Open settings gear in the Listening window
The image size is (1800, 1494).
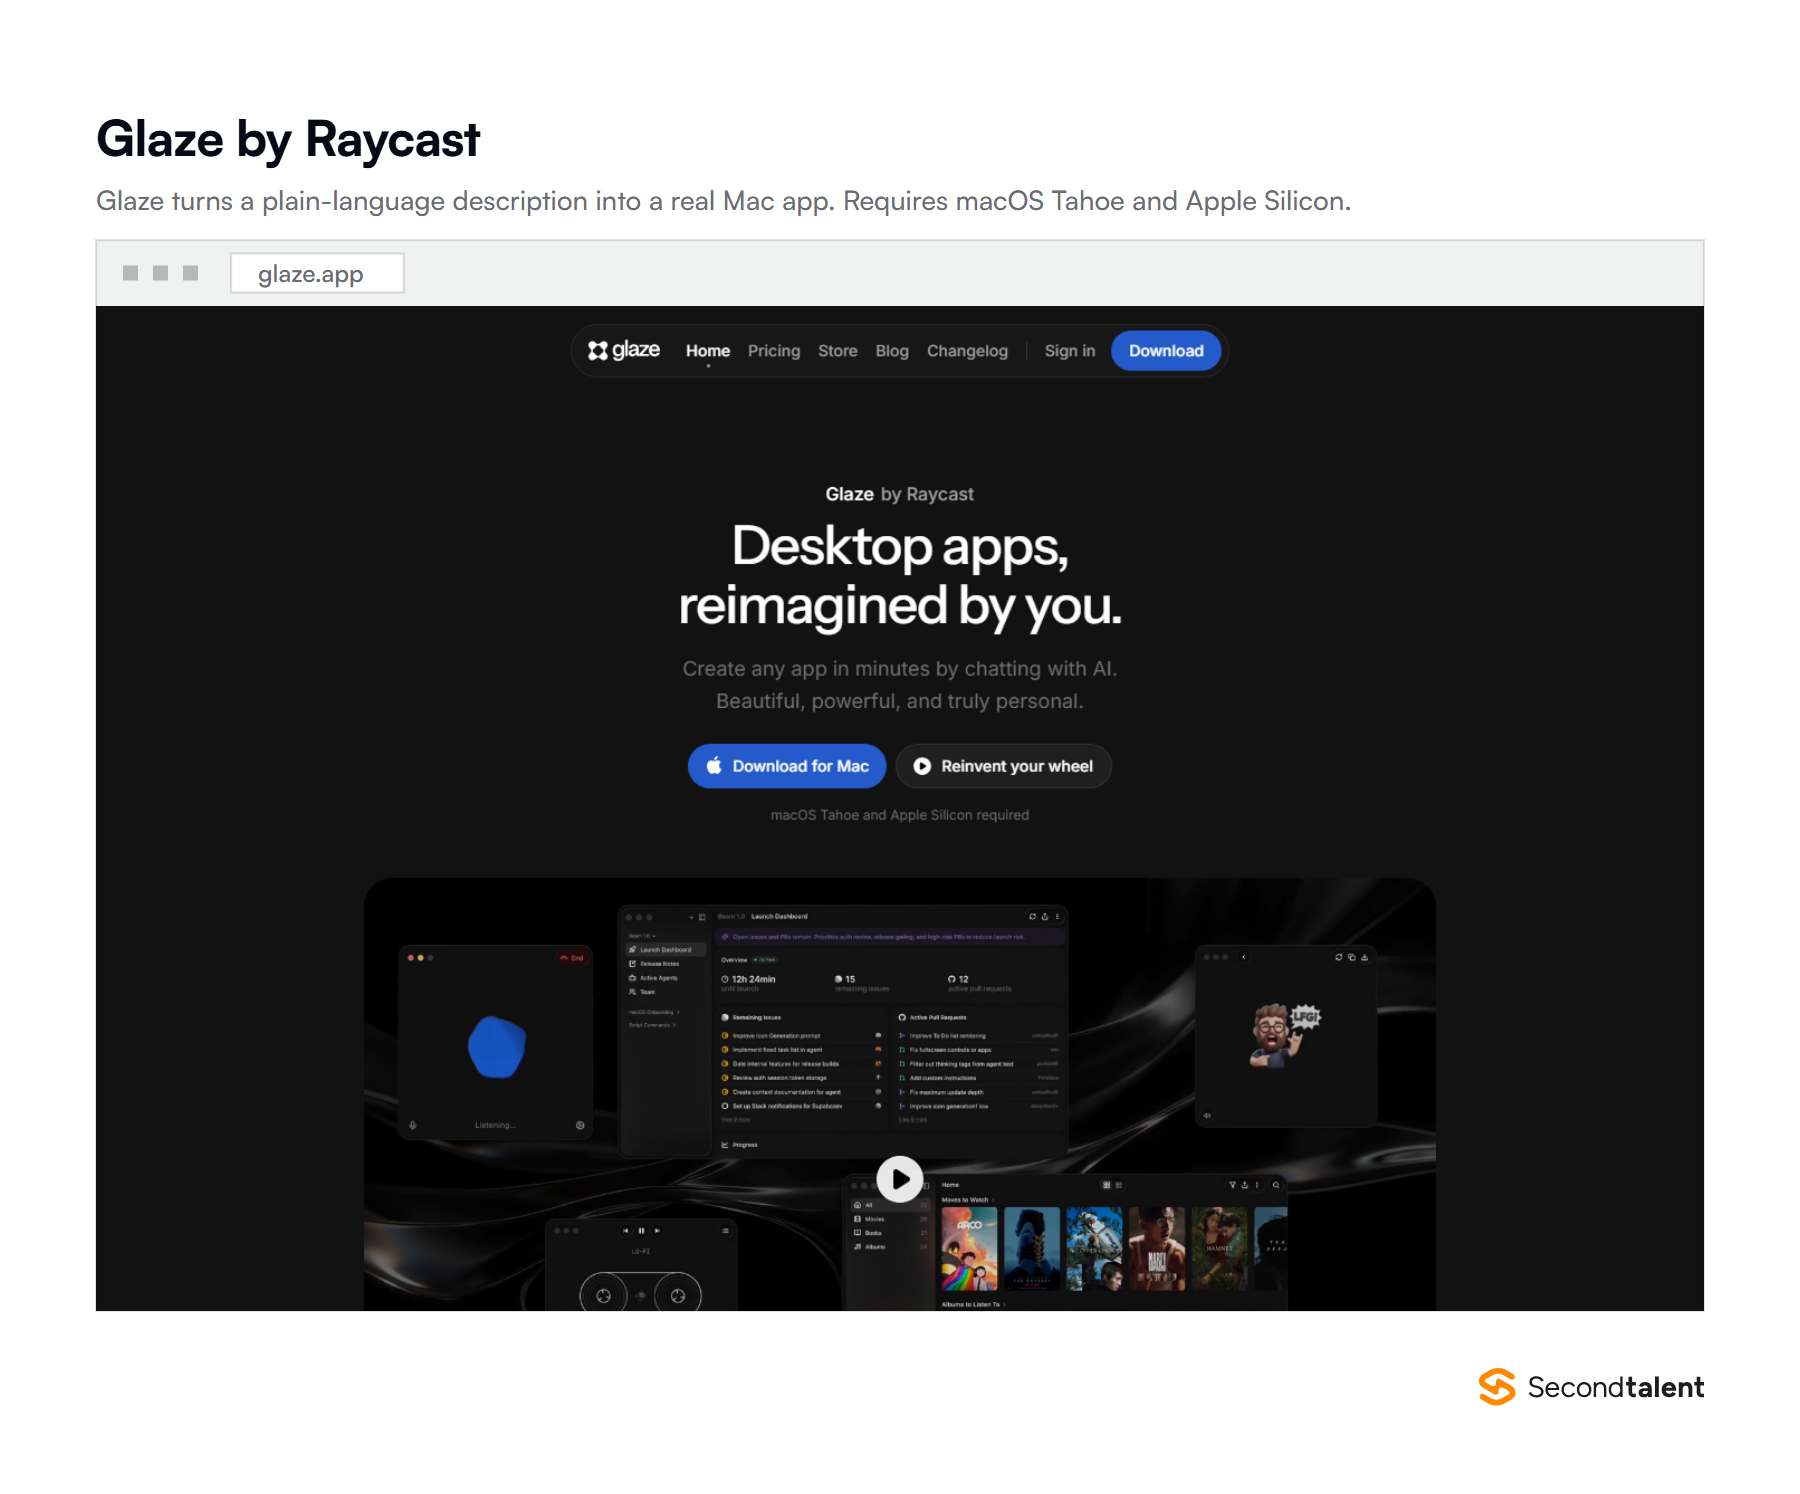pyautogui.click(x=580, y=1125)
